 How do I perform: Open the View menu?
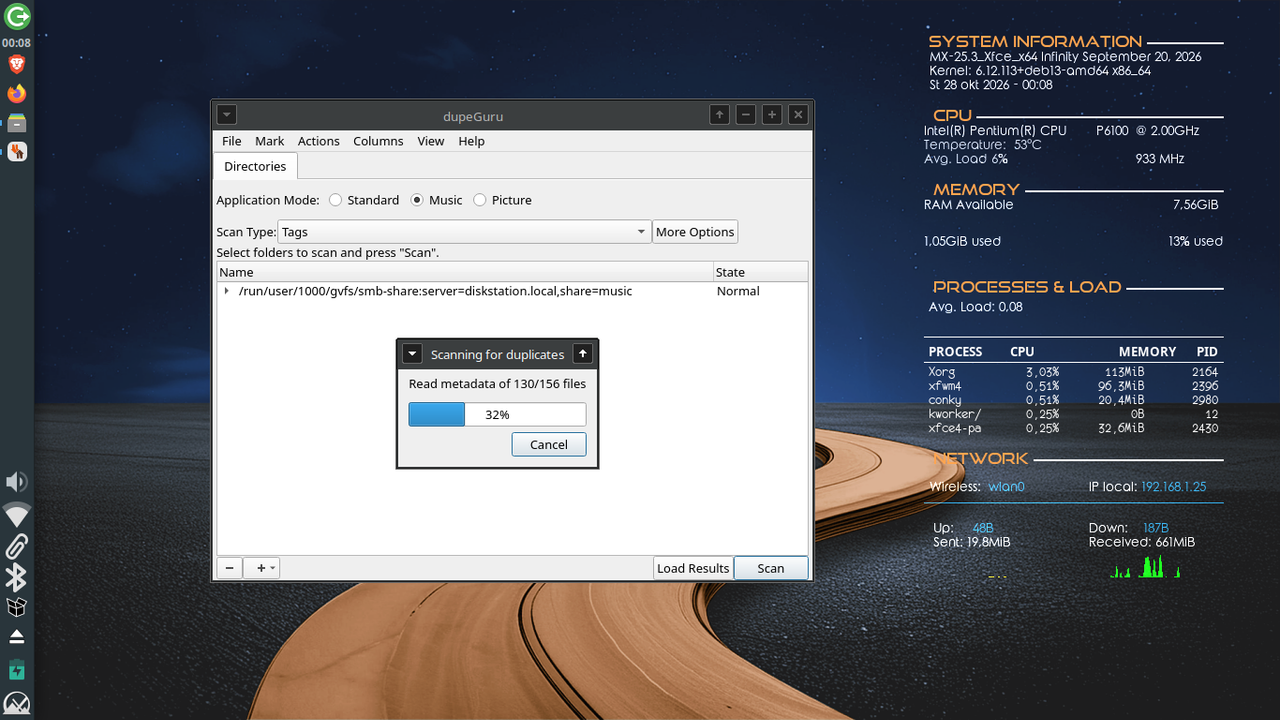[431, 141]
